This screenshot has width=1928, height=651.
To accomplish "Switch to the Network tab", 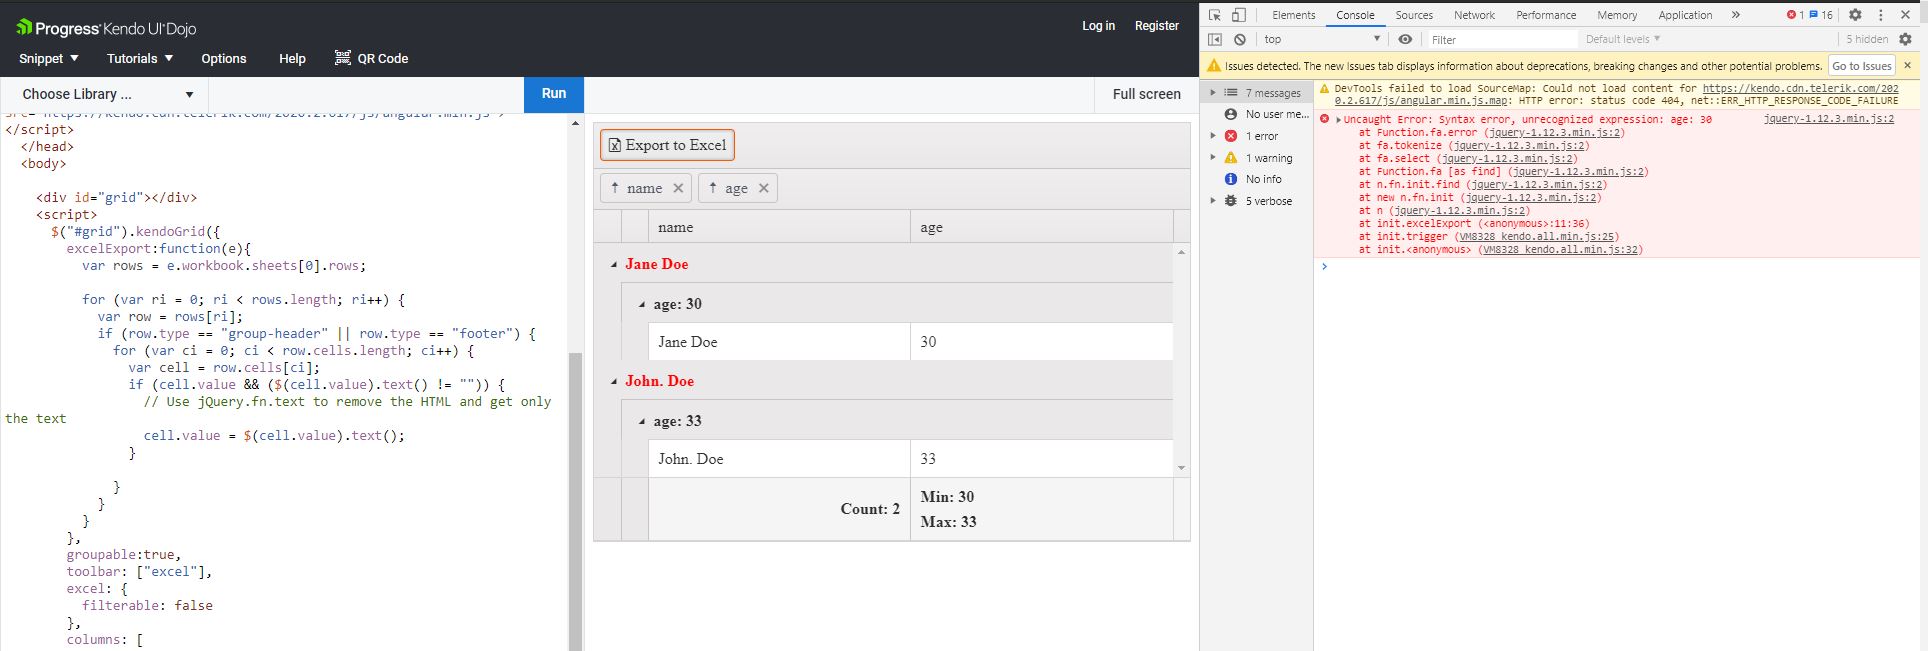I will (x=1474, y=15).
